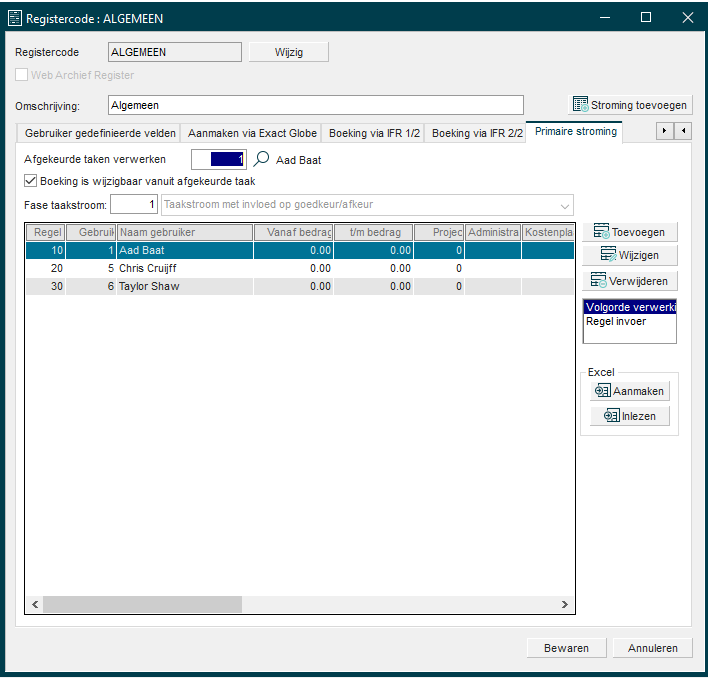Screen dimensions: 708x678
Task: Click the Administratie column header
Action: point(493,232)
